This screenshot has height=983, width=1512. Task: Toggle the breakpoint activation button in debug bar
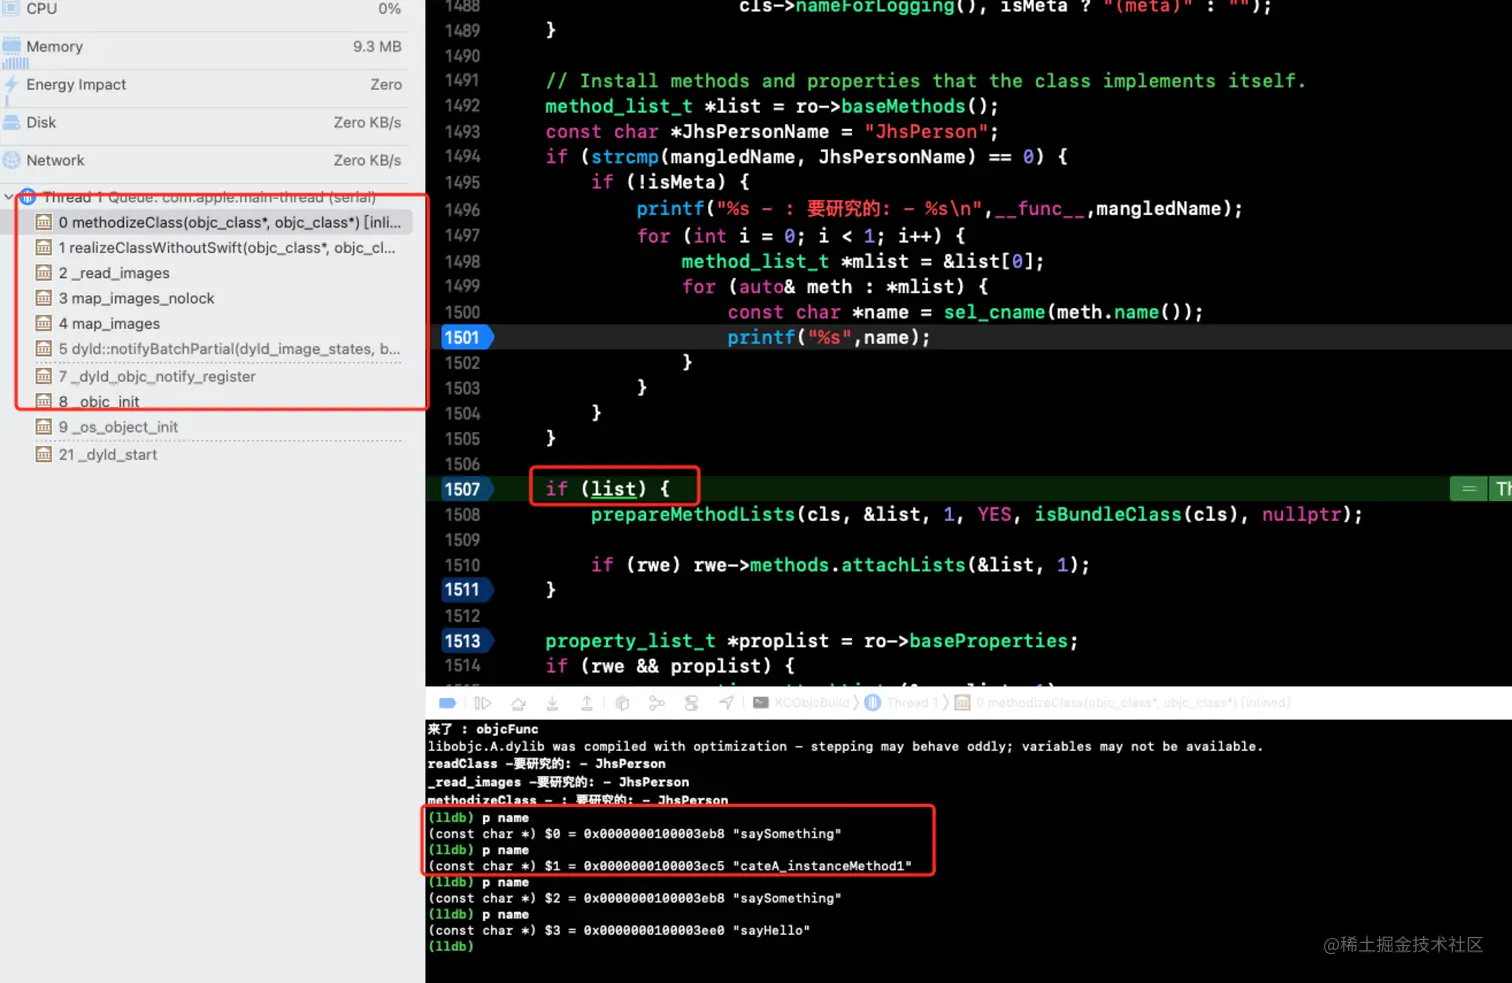448,703
